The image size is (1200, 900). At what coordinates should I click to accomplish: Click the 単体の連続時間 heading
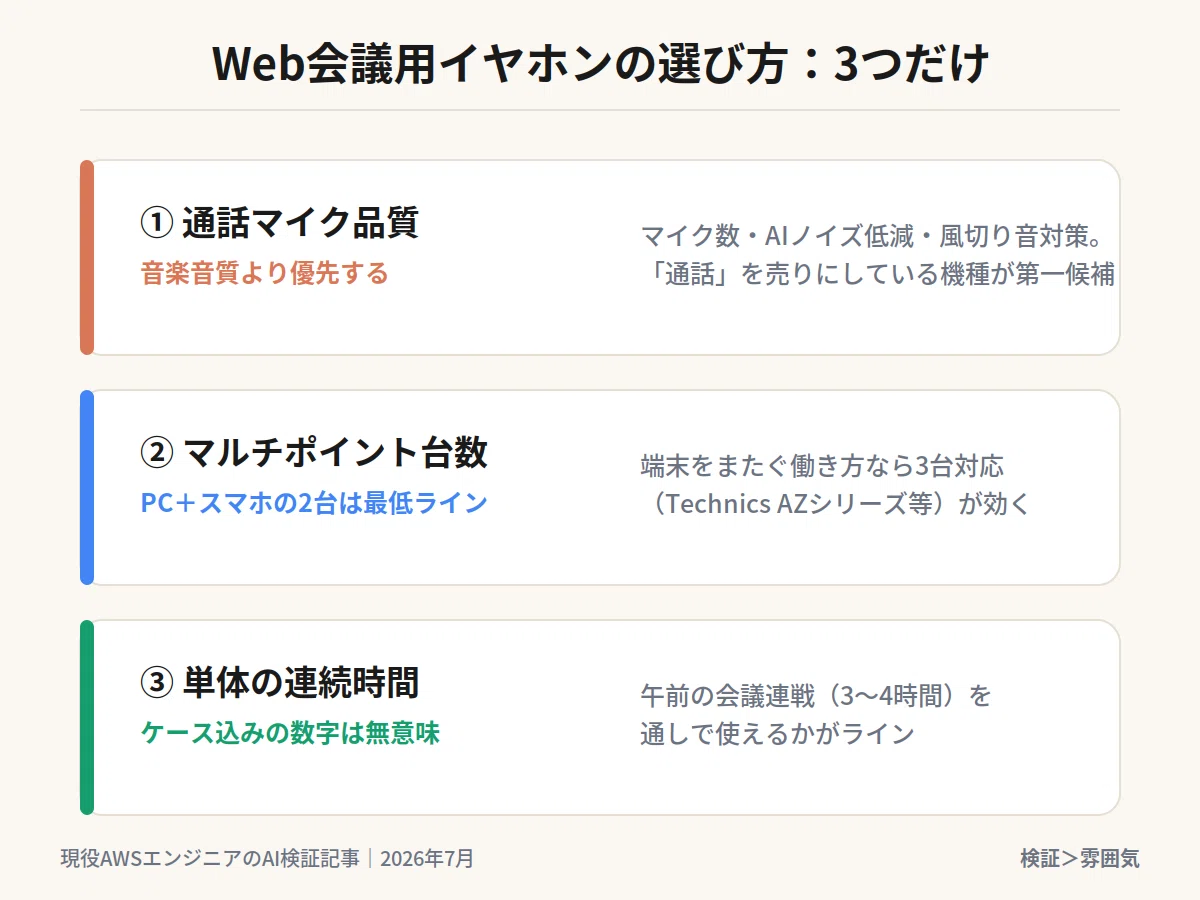click(300, 683)
